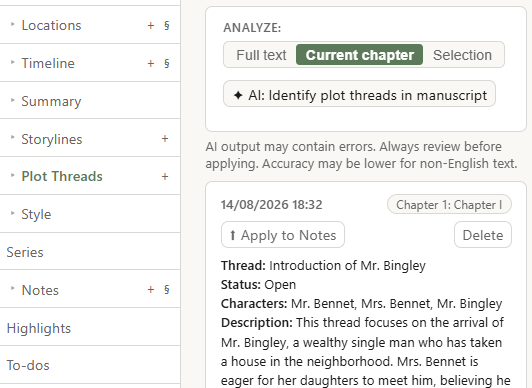Image resolution: width=532 pixels, height=388 pixels.
Task: Click the Characters line listing Mr. Bennet
Action: point(361,304)
